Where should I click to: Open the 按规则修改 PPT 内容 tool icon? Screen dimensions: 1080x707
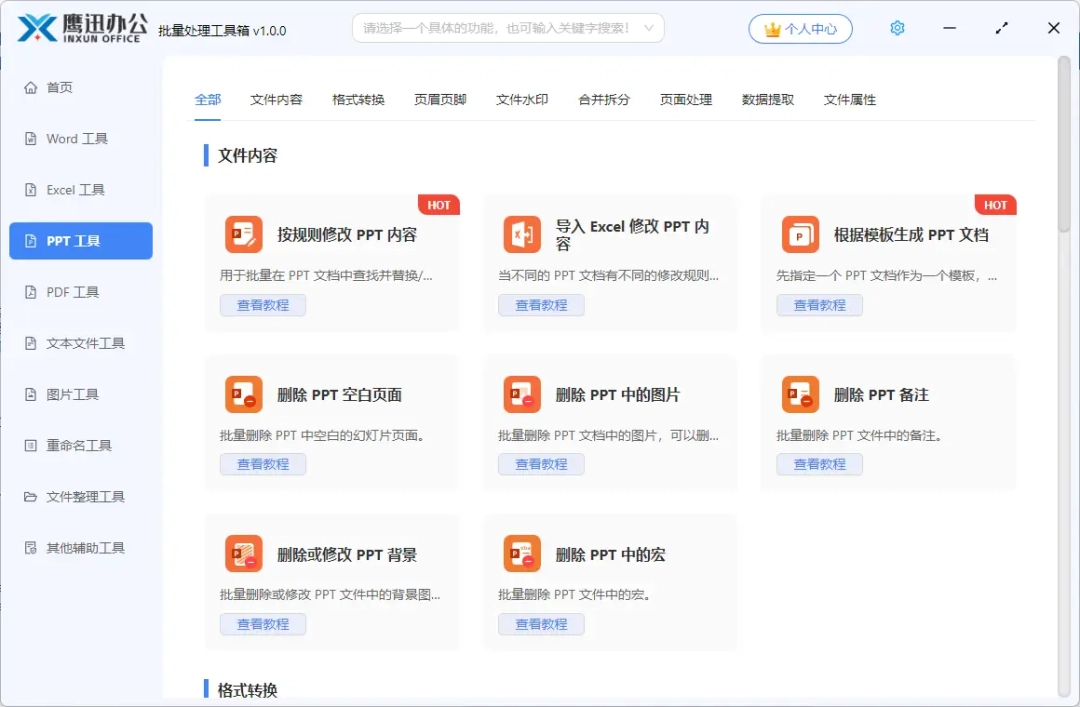point(243,233)
